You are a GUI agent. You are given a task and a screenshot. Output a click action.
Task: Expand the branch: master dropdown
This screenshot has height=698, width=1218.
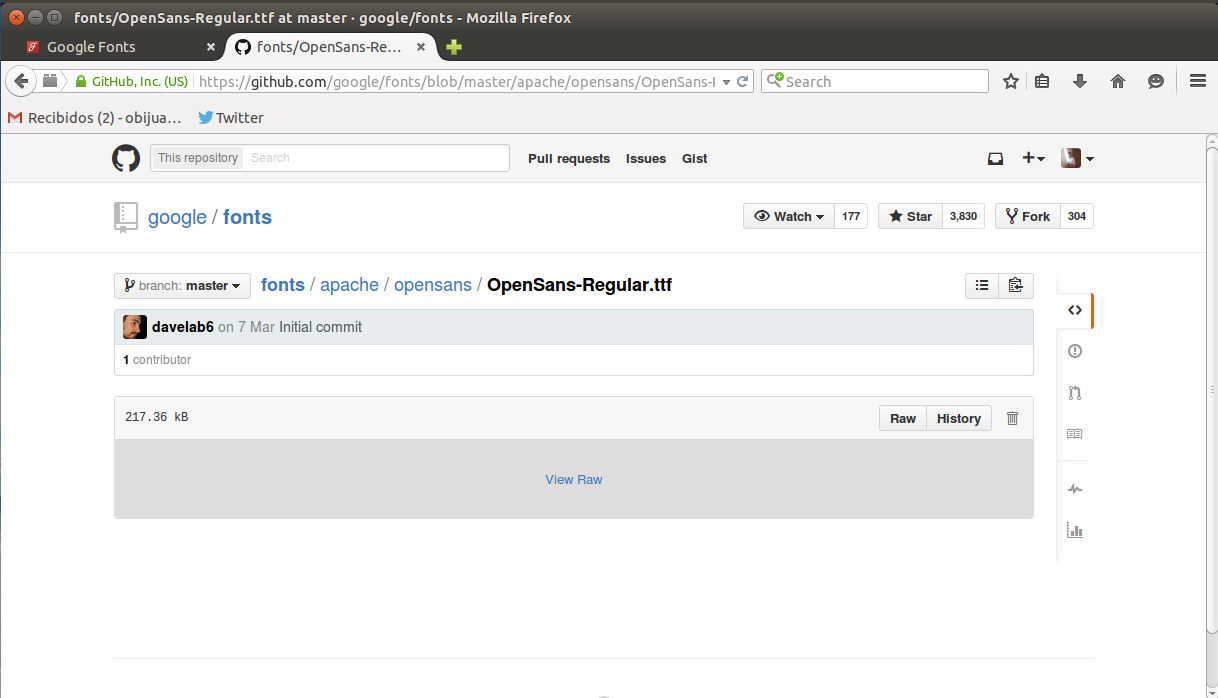tap(182, 286)
